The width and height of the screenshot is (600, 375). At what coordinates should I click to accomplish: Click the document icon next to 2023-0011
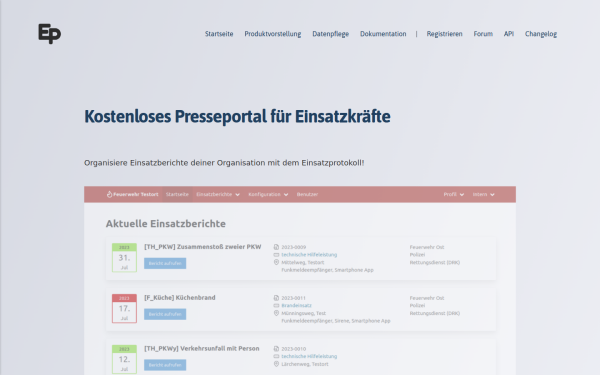coord(276,298)
